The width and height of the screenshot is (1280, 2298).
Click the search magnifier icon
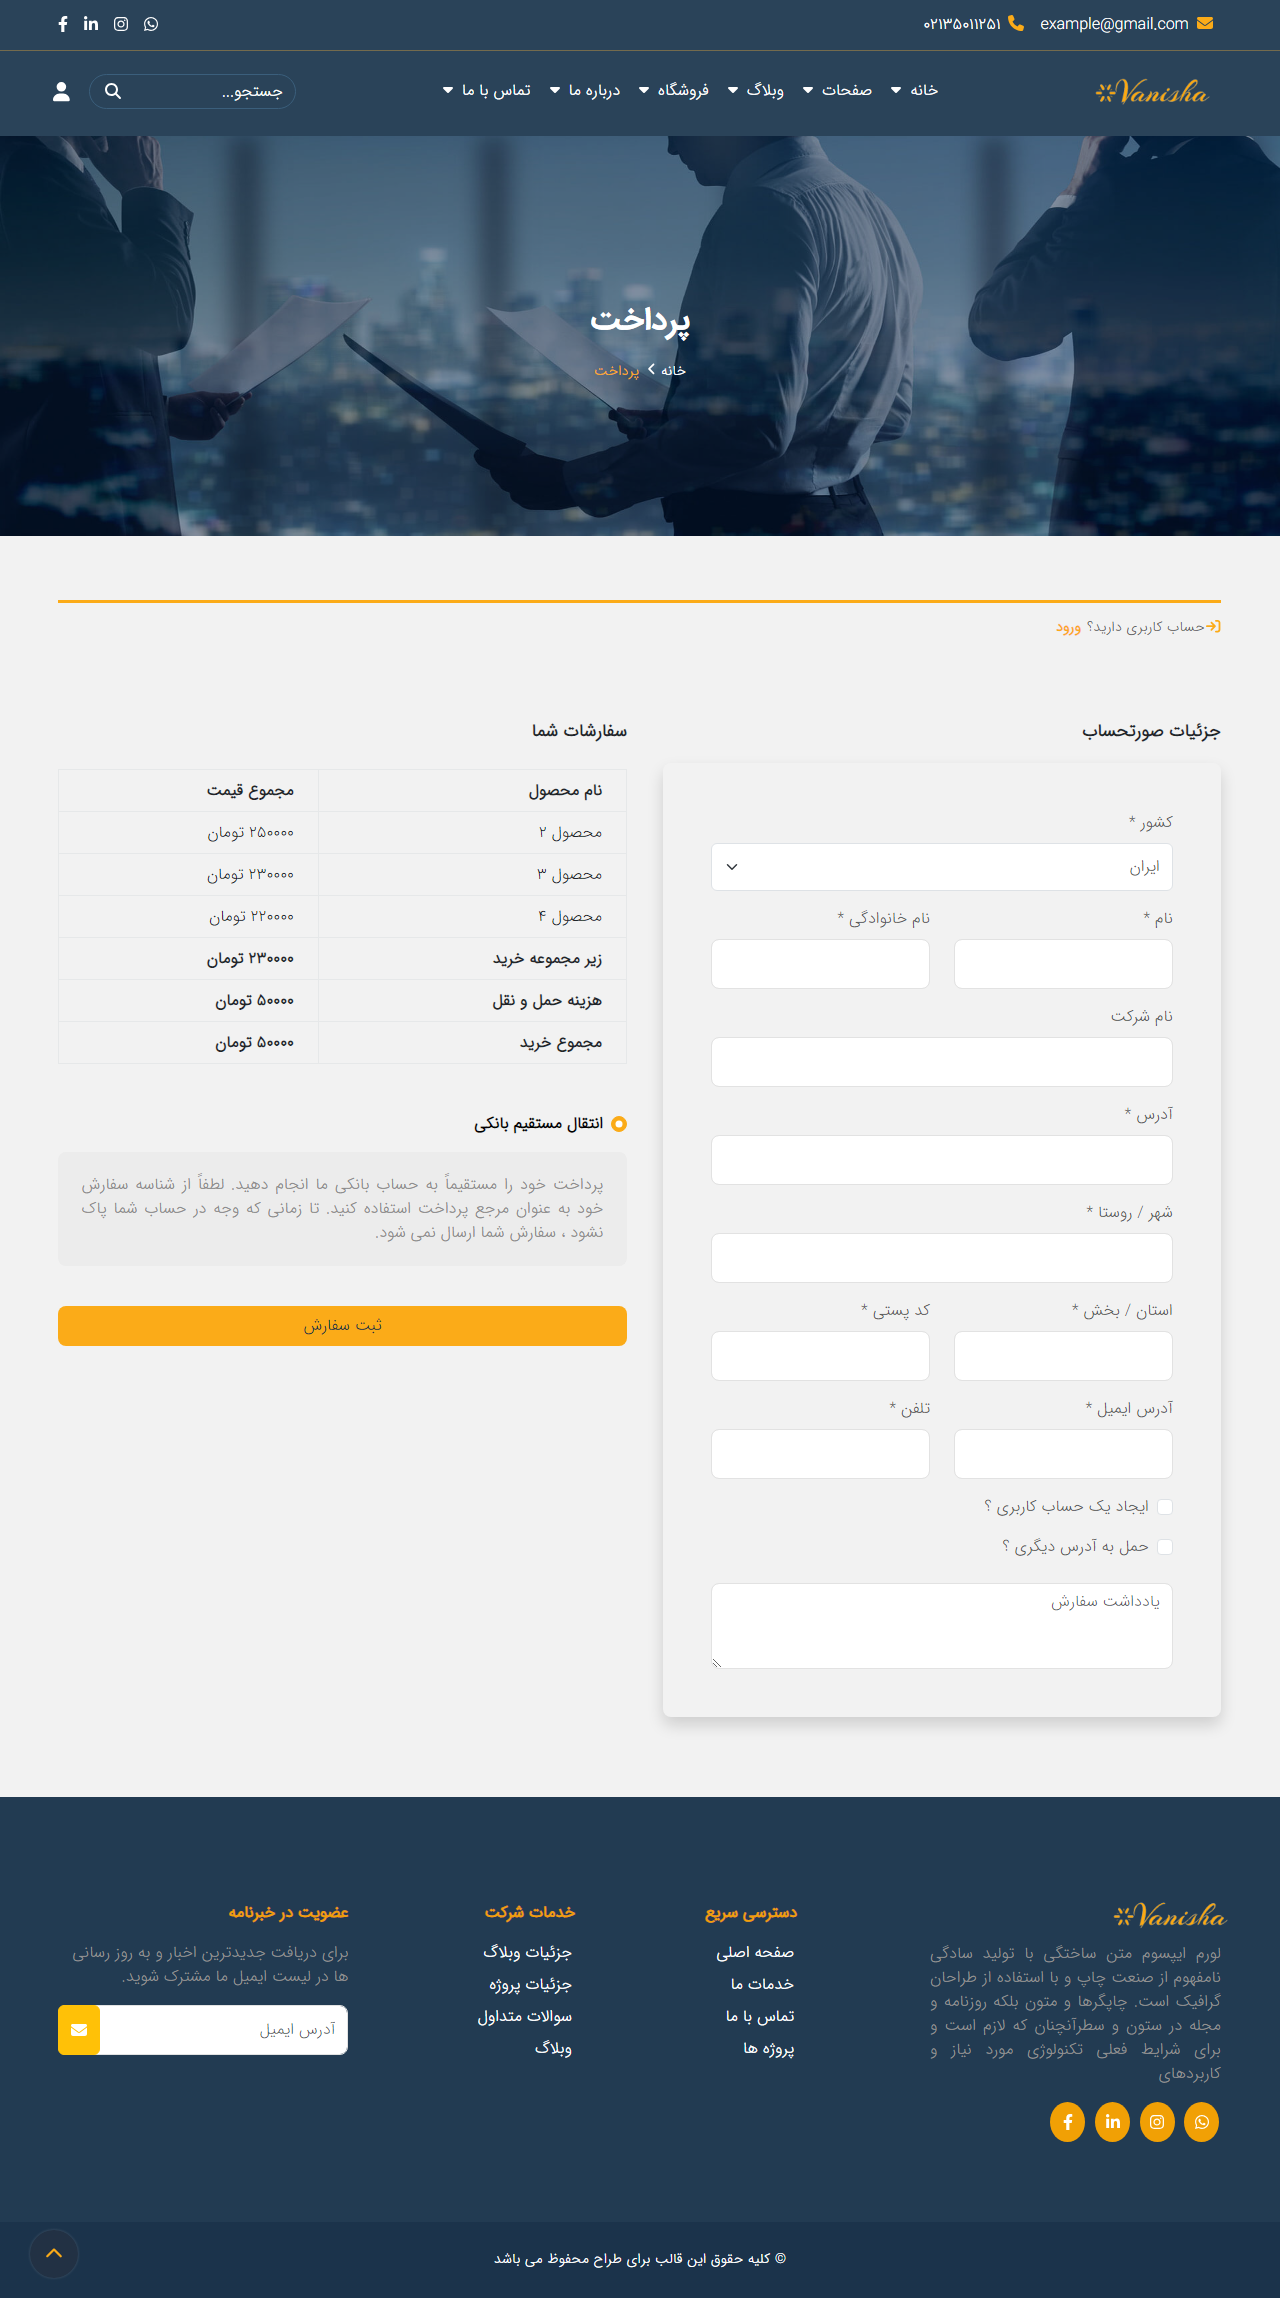(113, 92)
